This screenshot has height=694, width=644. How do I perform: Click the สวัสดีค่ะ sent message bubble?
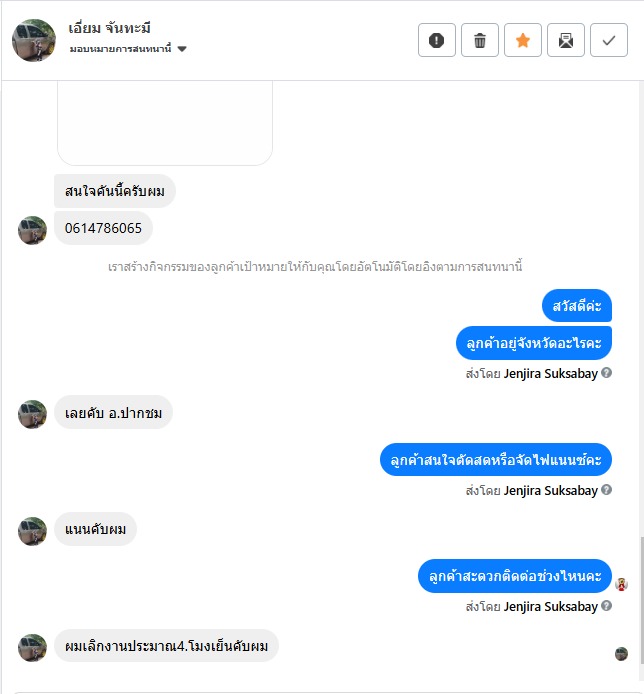[577, 305]
